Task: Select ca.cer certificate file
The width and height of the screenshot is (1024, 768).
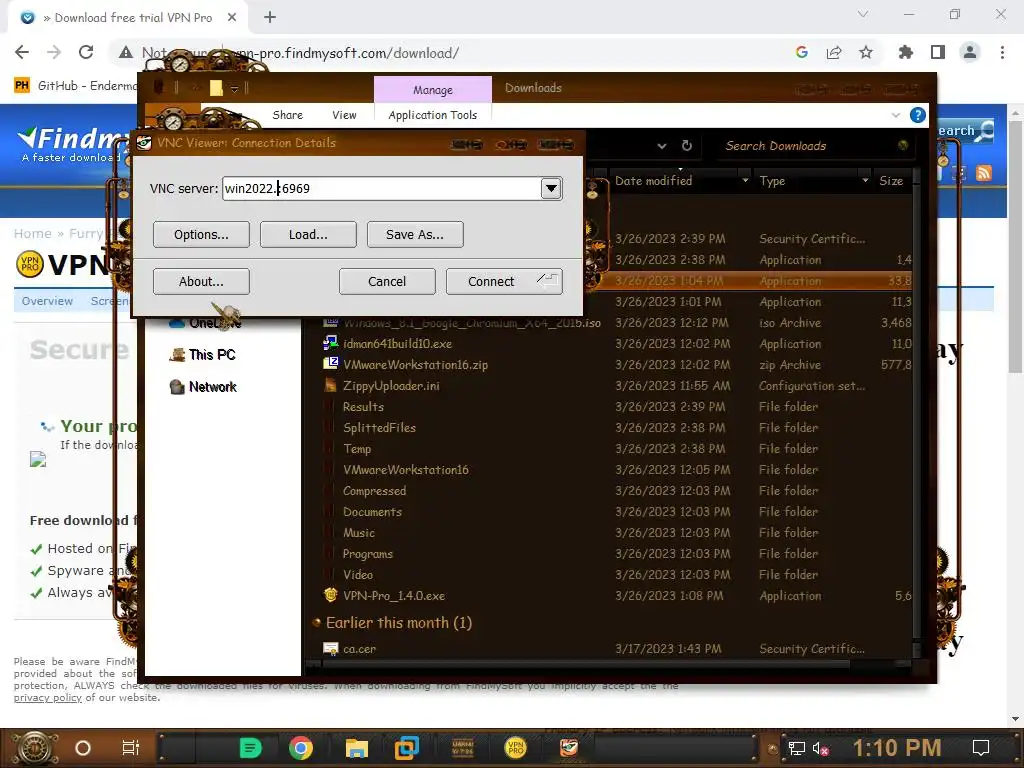Action: coord(359,648)
